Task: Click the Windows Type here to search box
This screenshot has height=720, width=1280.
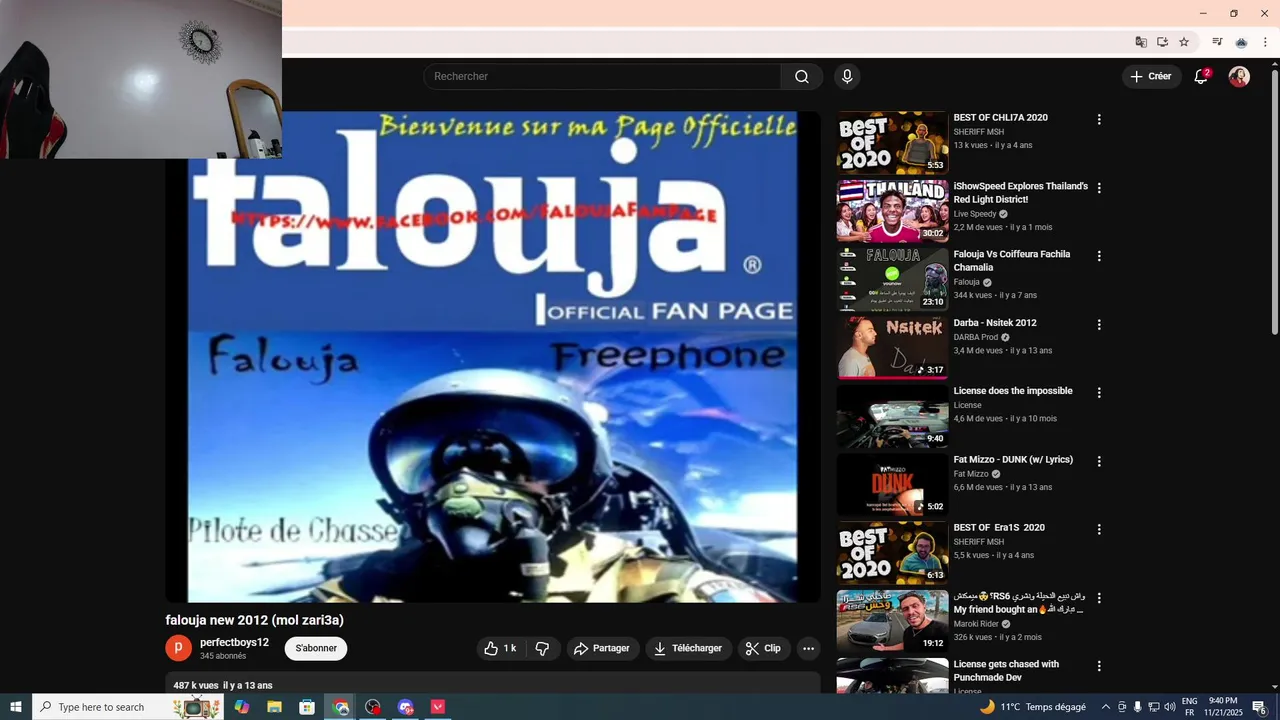Action: coord(127,707)
